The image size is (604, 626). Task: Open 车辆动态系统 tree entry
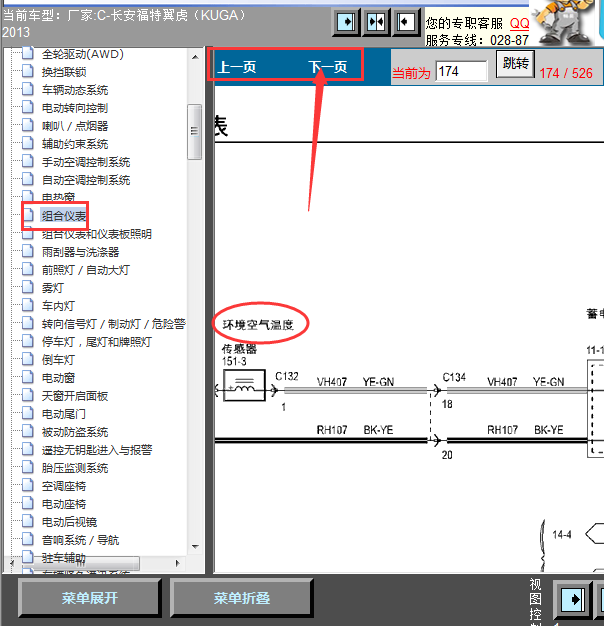75,90
